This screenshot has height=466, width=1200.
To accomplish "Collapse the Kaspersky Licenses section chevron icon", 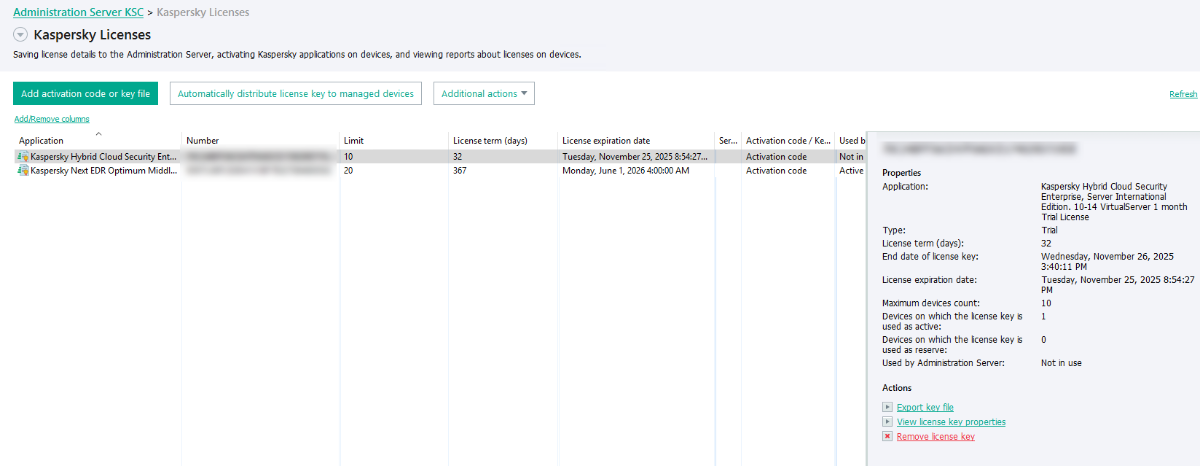I will [21, 34].
